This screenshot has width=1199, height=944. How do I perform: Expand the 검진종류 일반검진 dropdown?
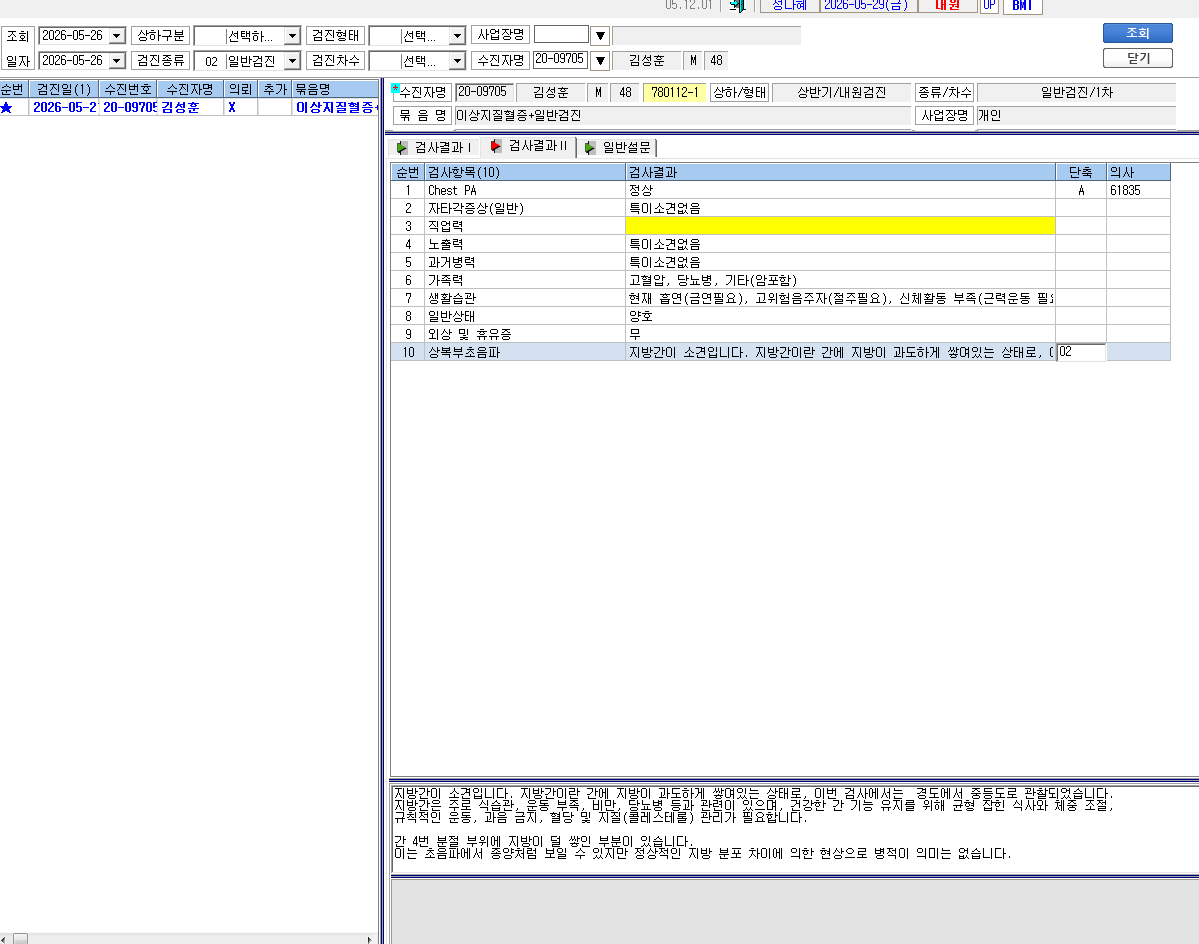click(292, 60)
